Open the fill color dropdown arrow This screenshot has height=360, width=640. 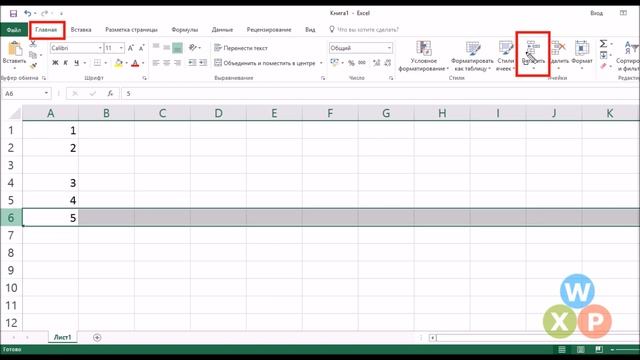coord(127,63)
